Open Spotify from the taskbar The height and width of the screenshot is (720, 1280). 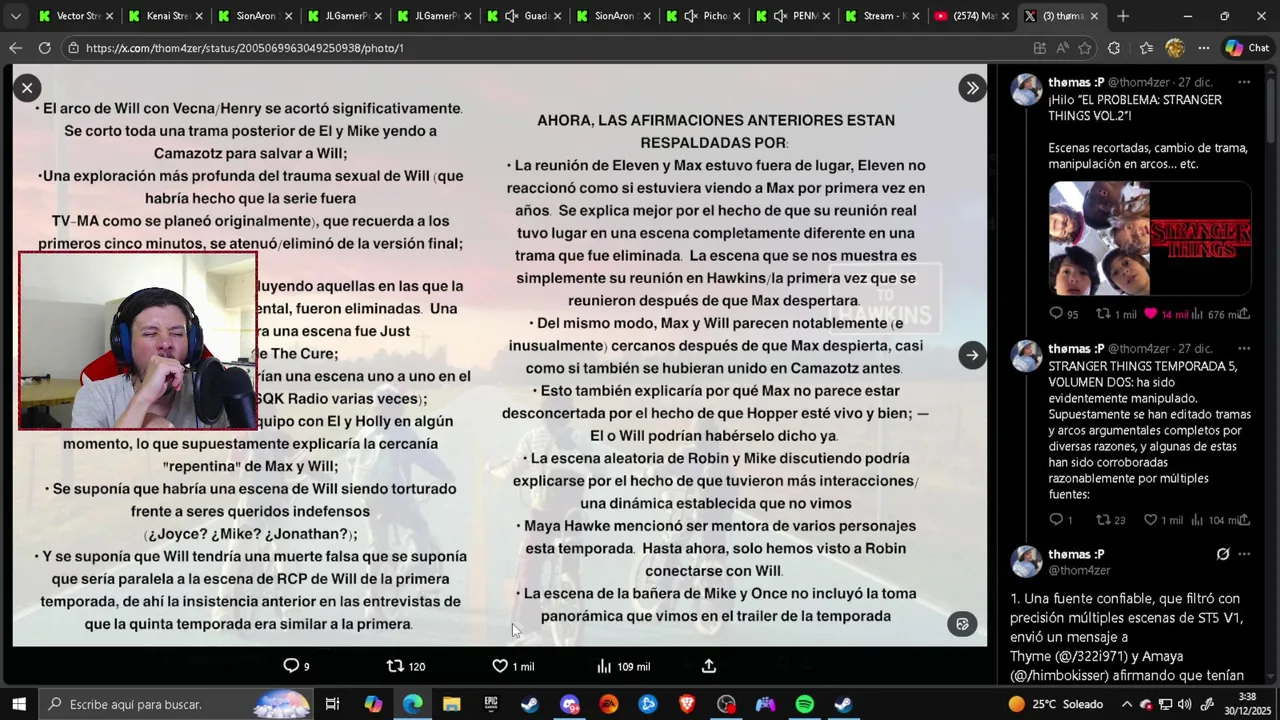[804, 704]
